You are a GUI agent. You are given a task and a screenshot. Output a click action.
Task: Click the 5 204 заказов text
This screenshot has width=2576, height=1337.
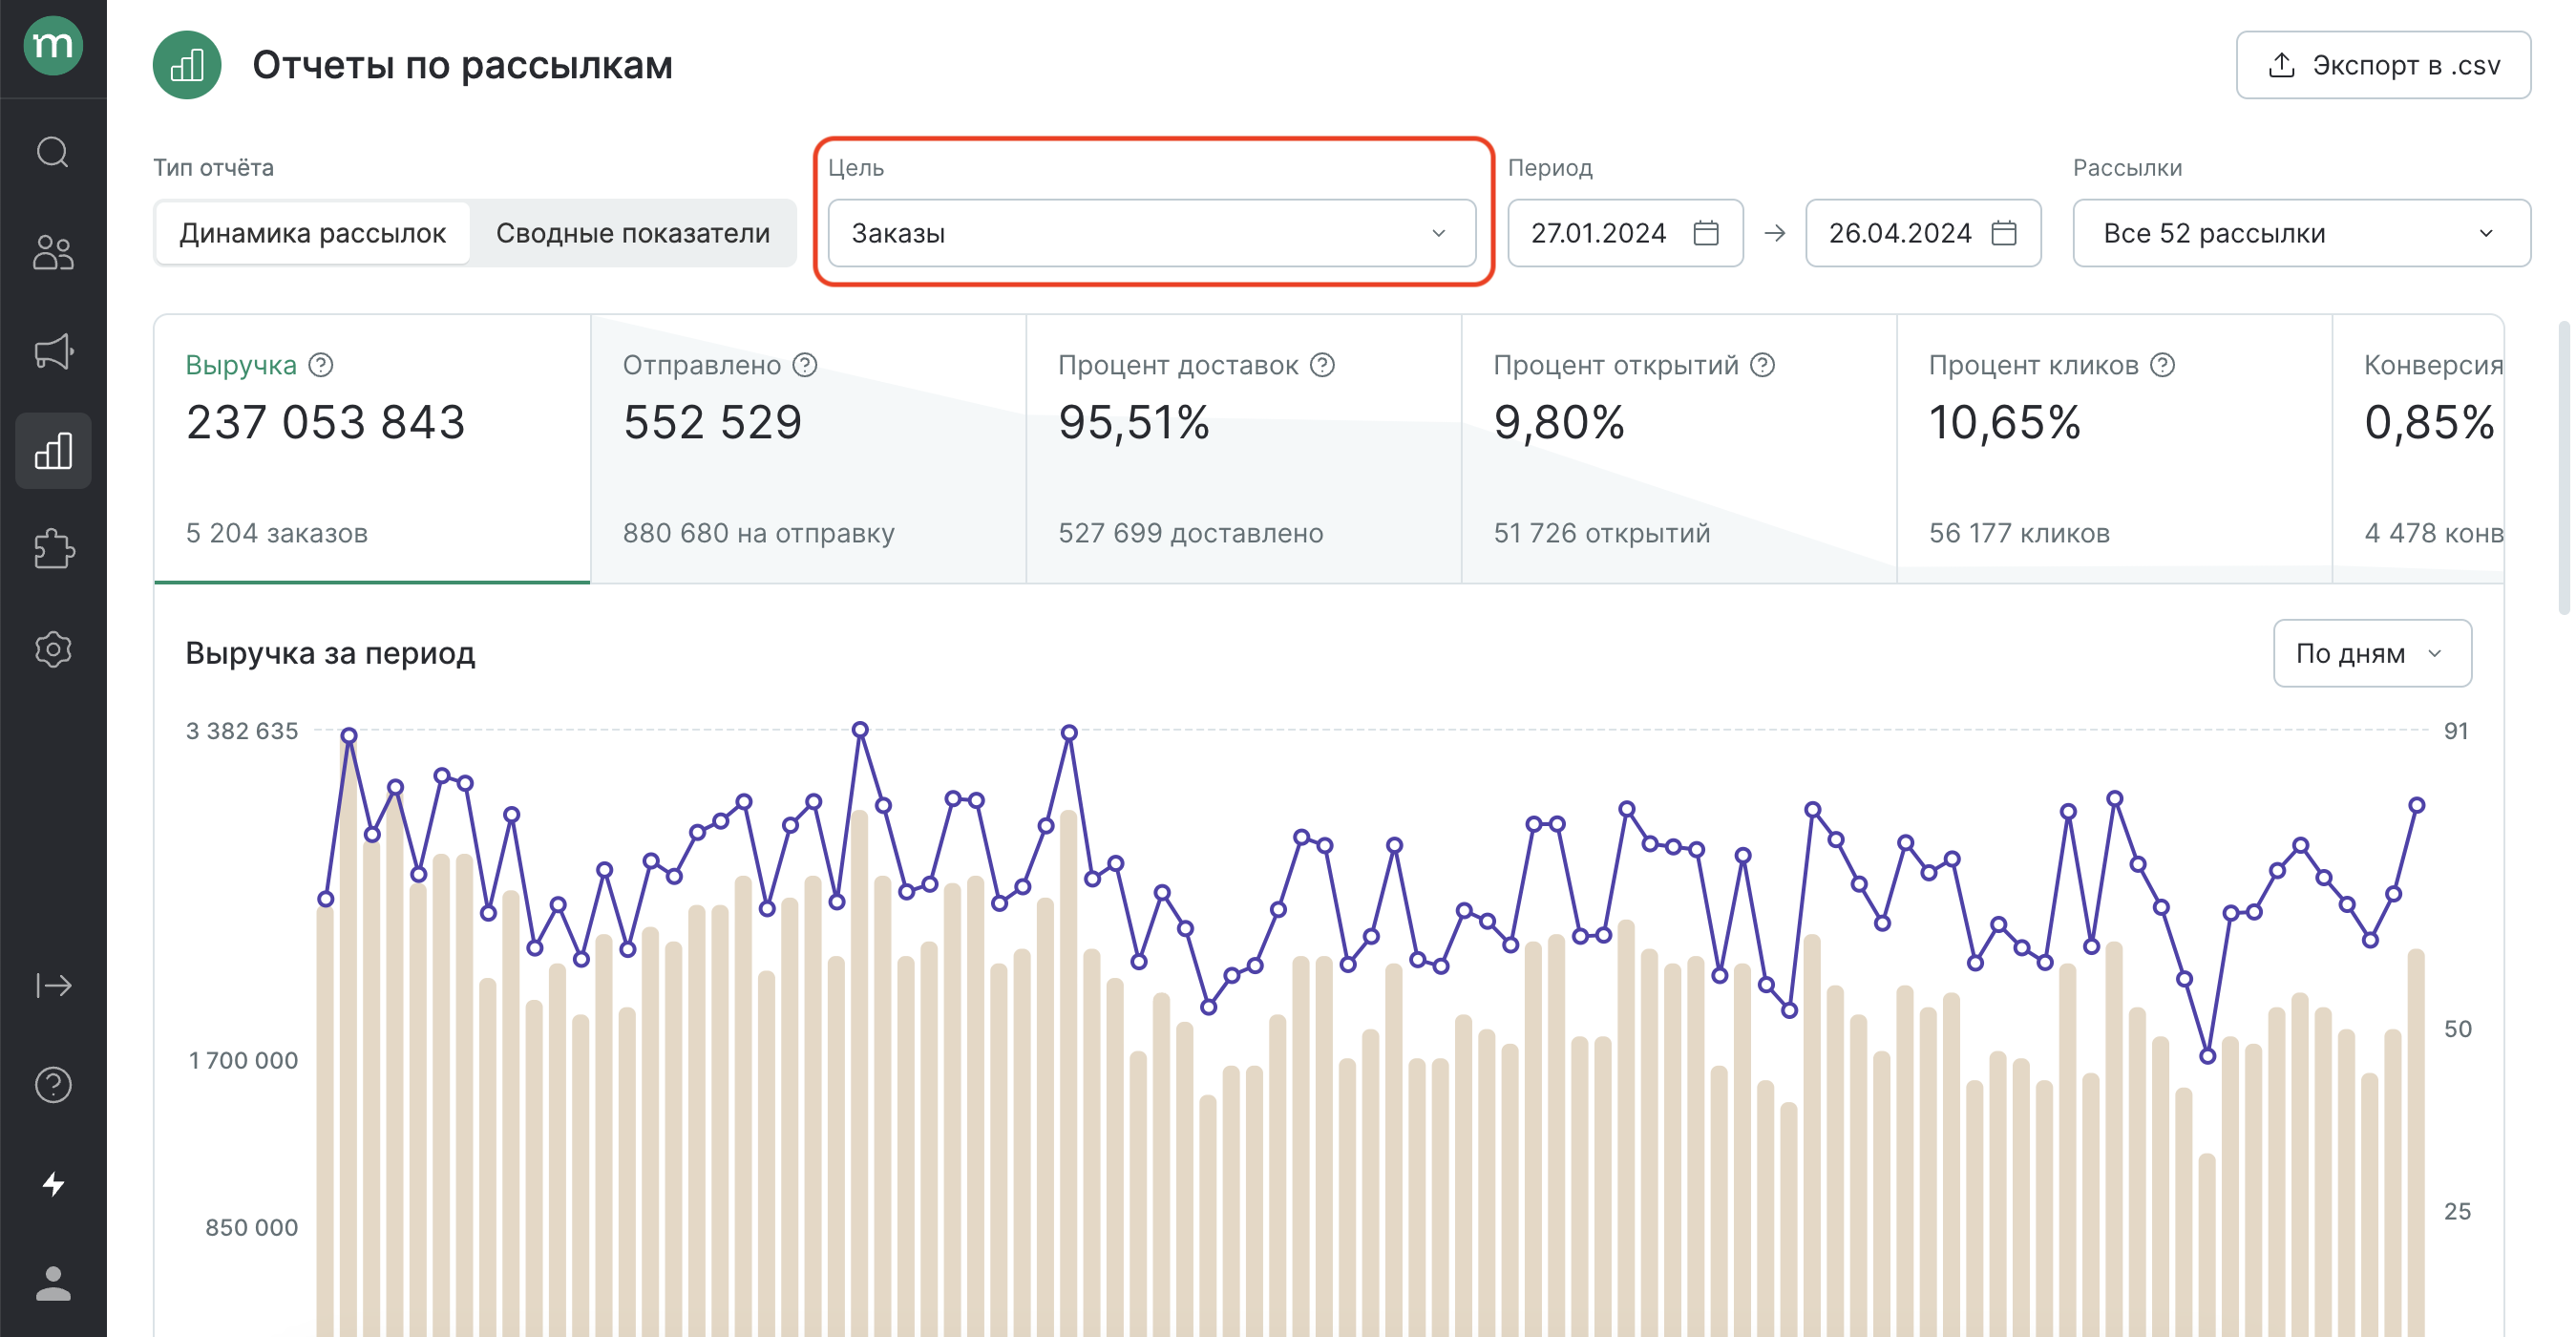coord(277,533)
